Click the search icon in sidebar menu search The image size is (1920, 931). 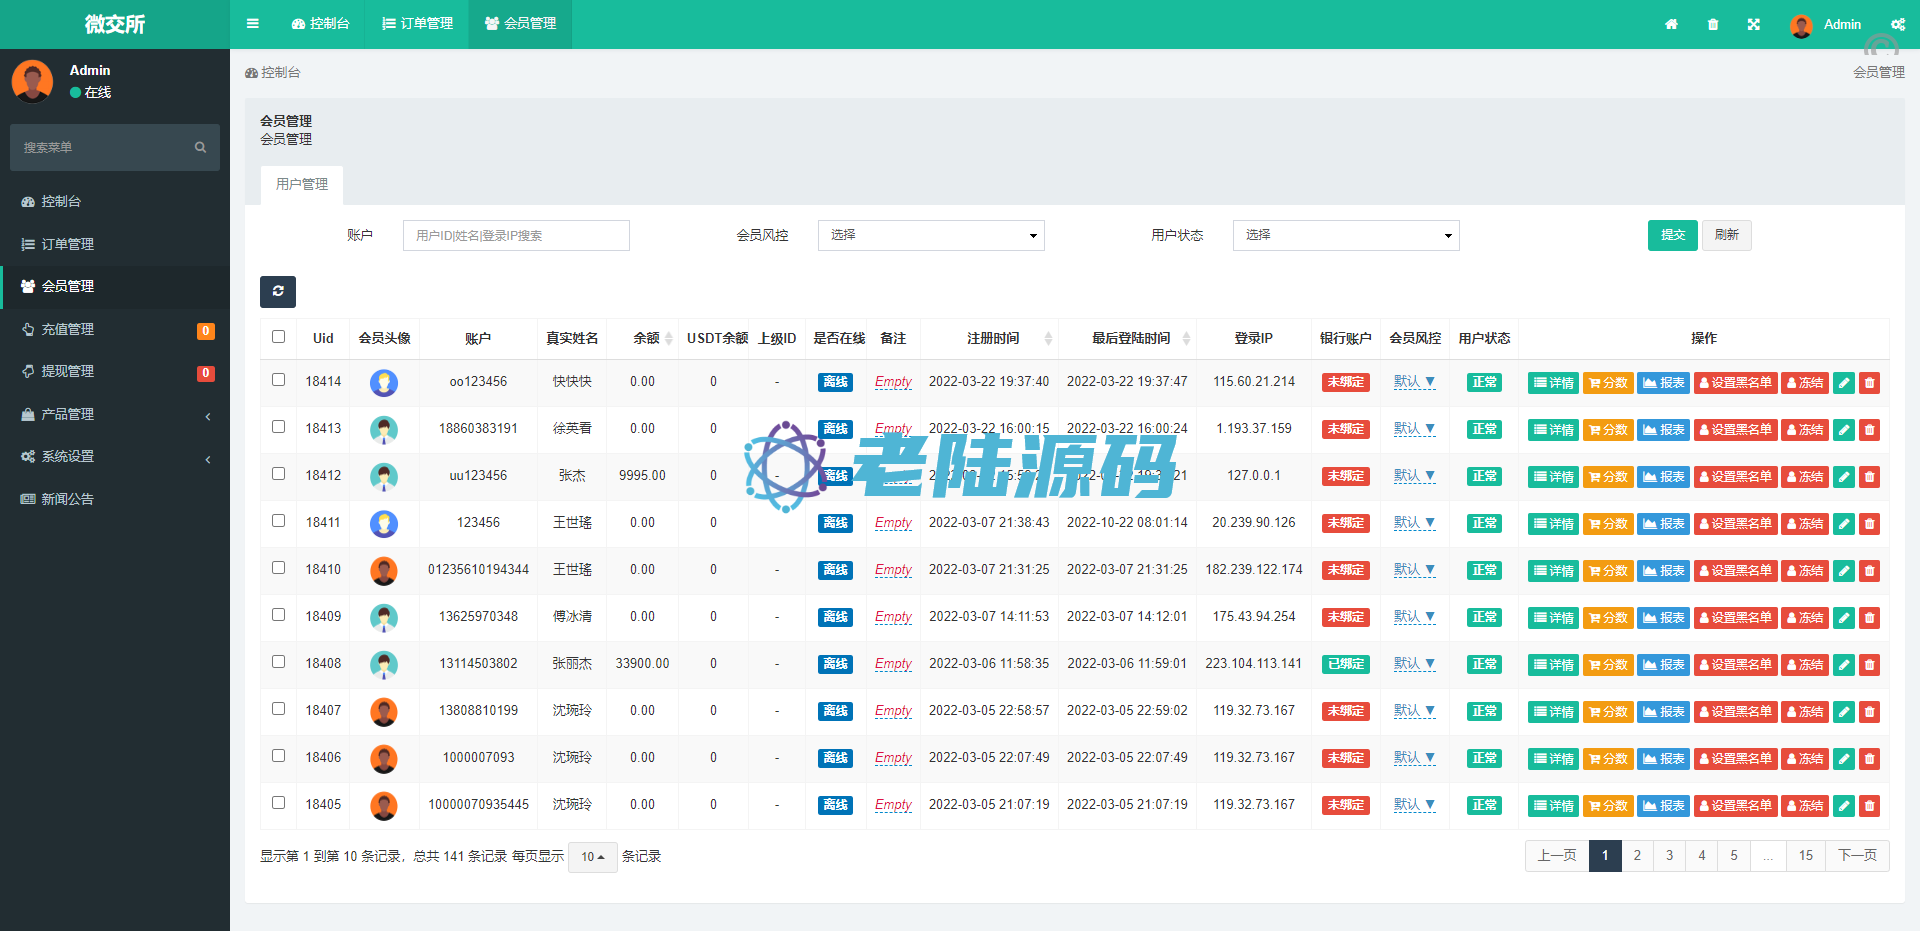tap(200, 148)
